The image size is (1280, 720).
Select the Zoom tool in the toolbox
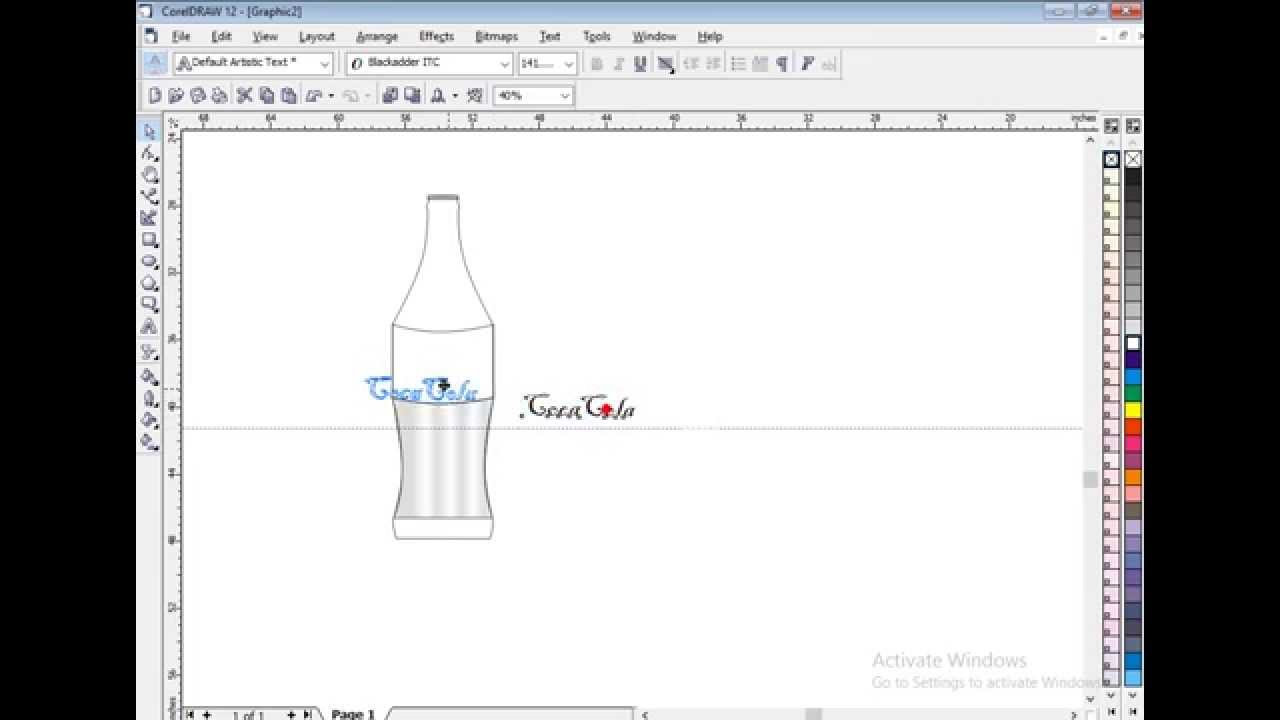click(150, 175)
